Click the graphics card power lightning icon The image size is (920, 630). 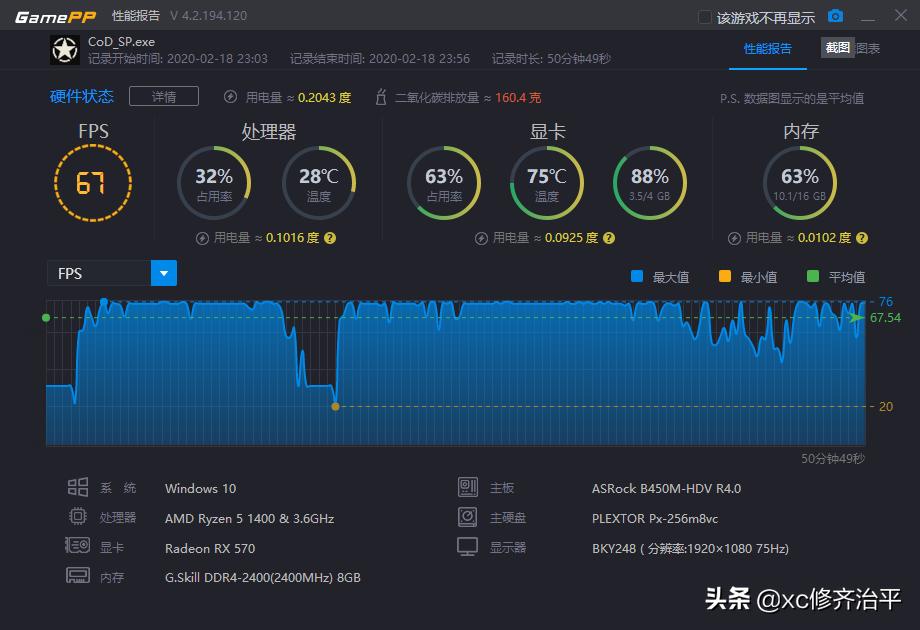coord(481,238)
